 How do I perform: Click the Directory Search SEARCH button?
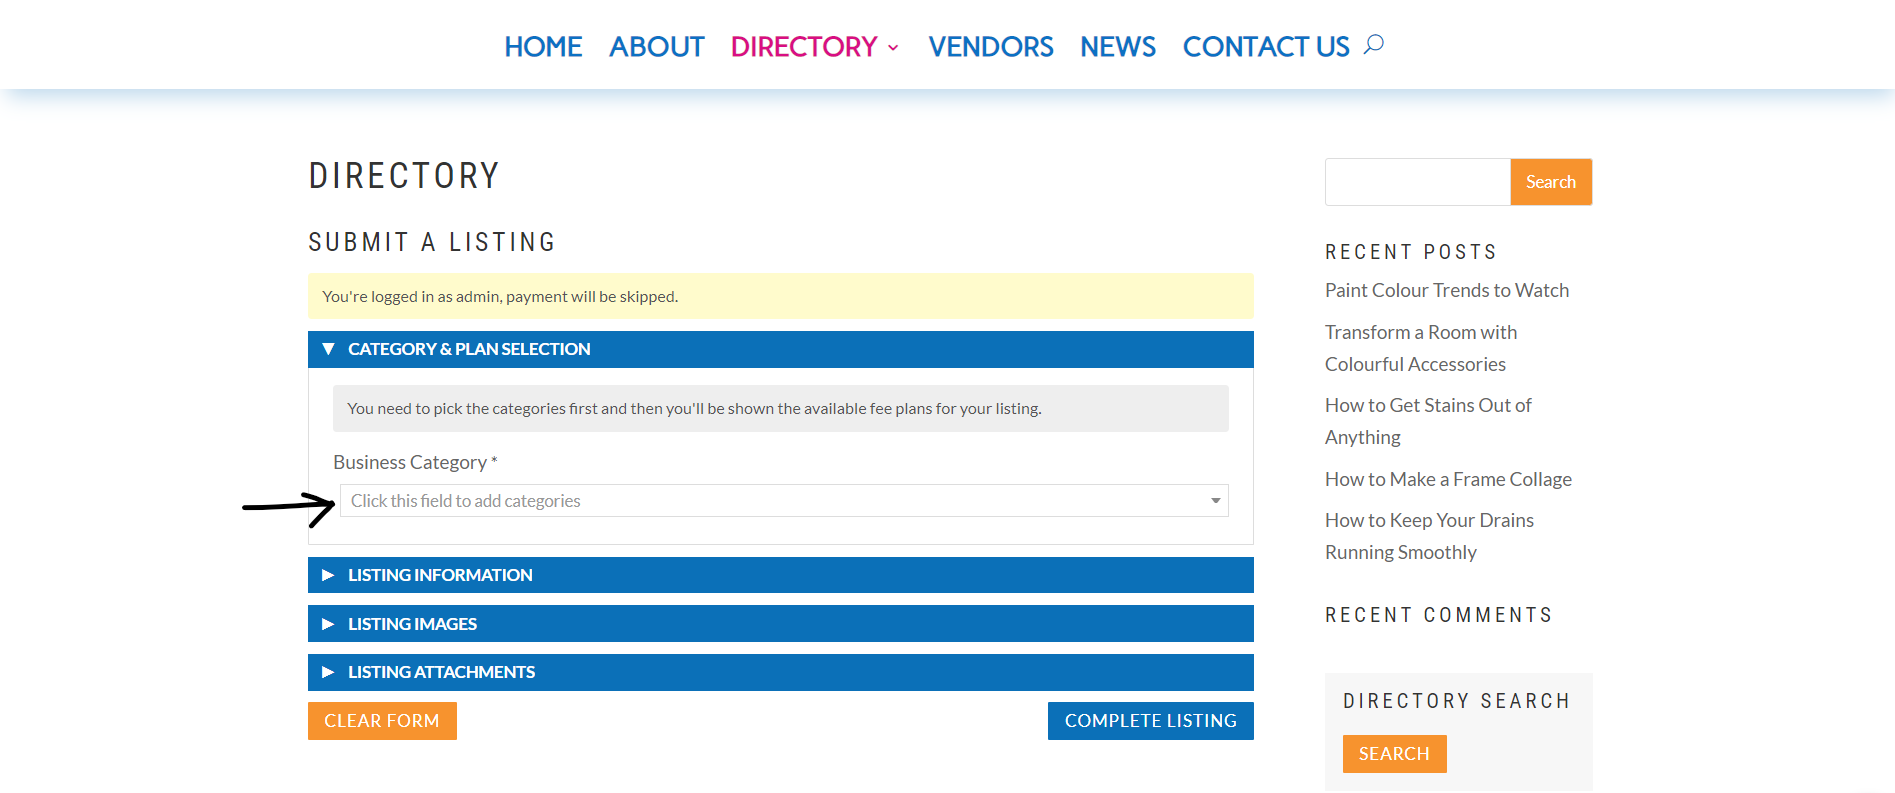click(x=1394, y=754)
